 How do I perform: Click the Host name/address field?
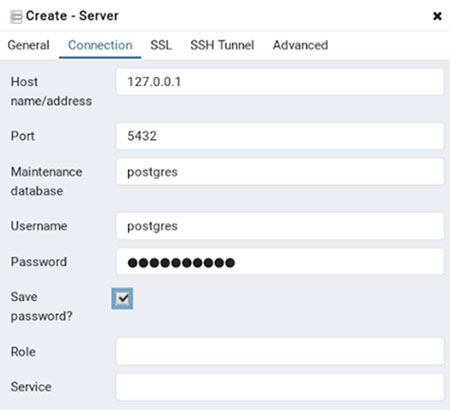280,82
